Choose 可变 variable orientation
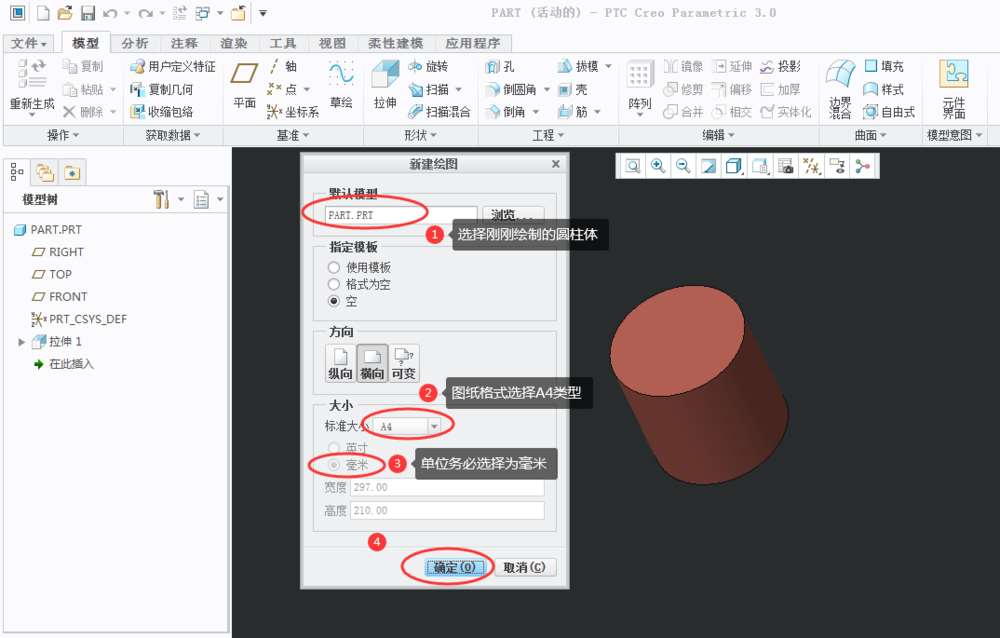Image resolution: width=1000 pixels, height=638 pixels. (403, 363)
